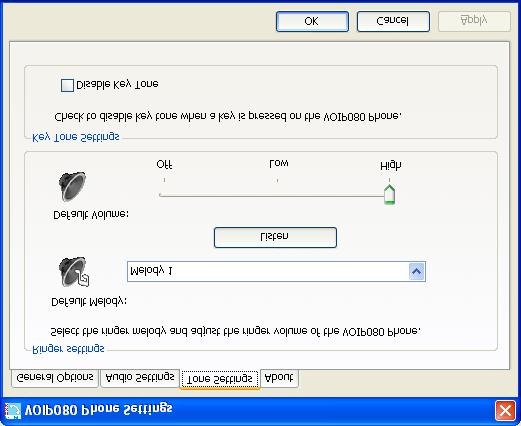Open the Default Melody dropdown arrow
521x426 pixels.
(416, 271)
